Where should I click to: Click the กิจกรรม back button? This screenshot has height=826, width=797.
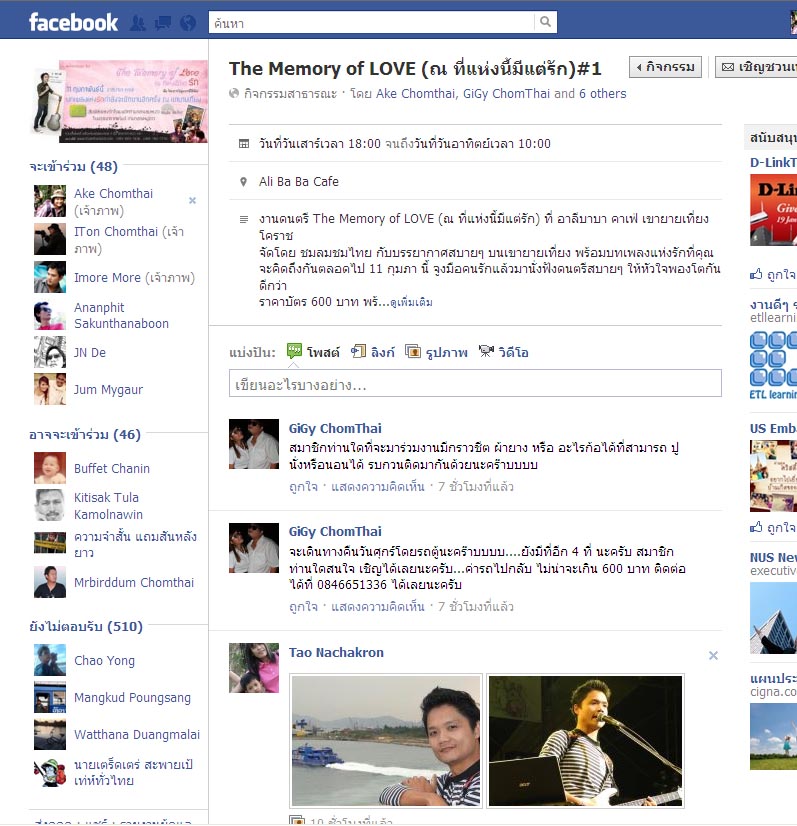pos(665,67)
